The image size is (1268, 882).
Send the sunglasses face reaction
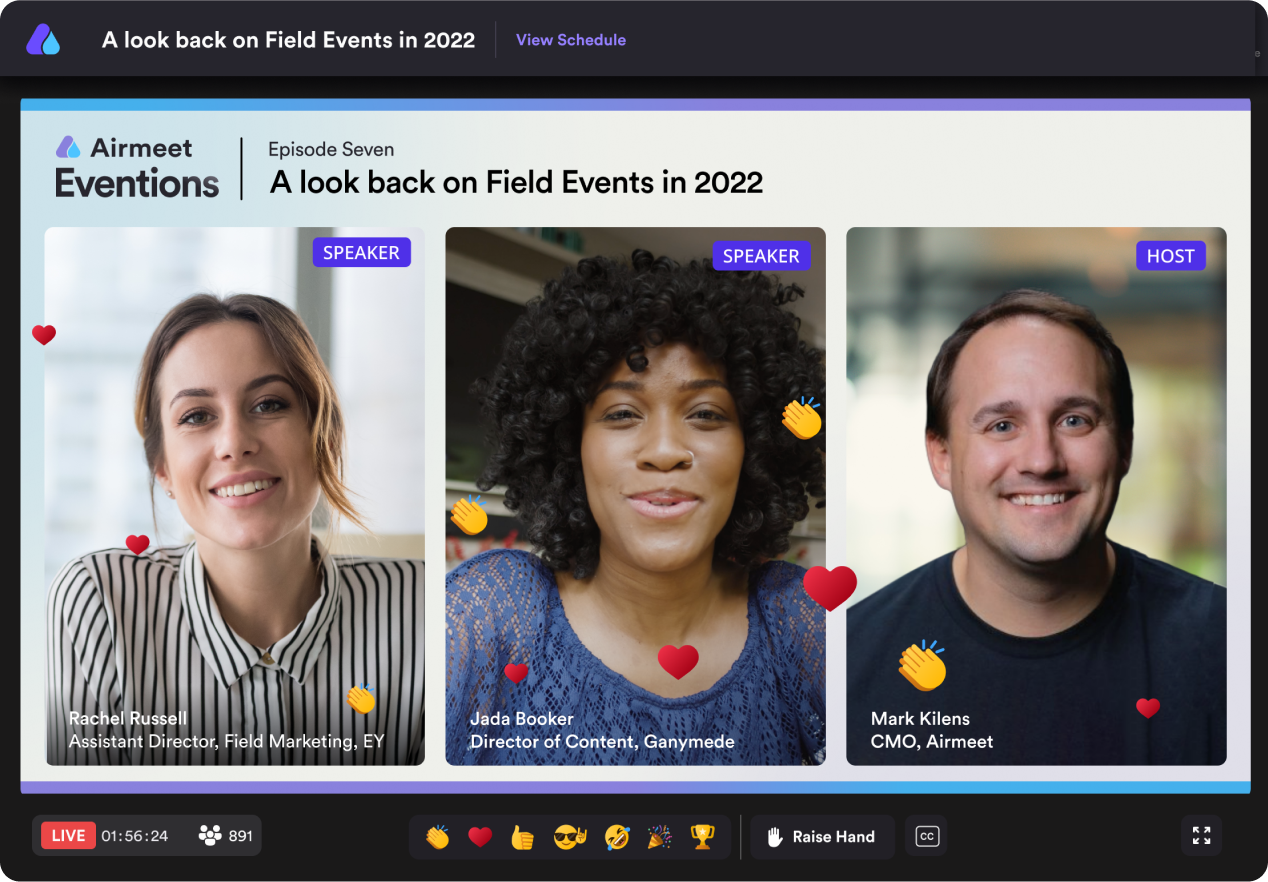click(569, 837)
